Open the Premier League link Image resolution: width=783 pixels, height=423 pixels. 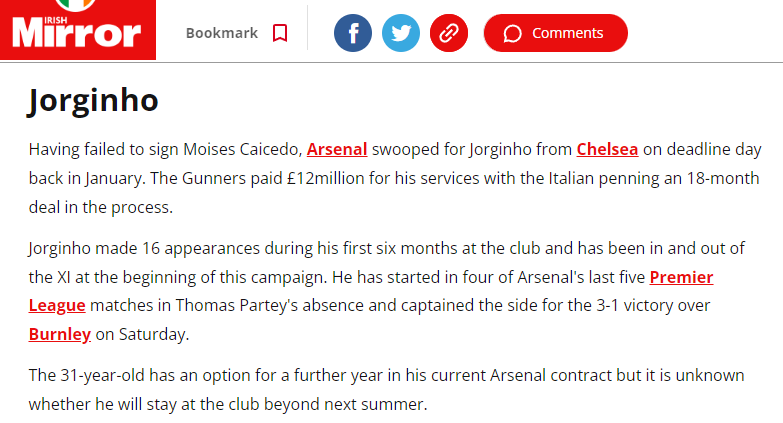(x=681, y=277)
